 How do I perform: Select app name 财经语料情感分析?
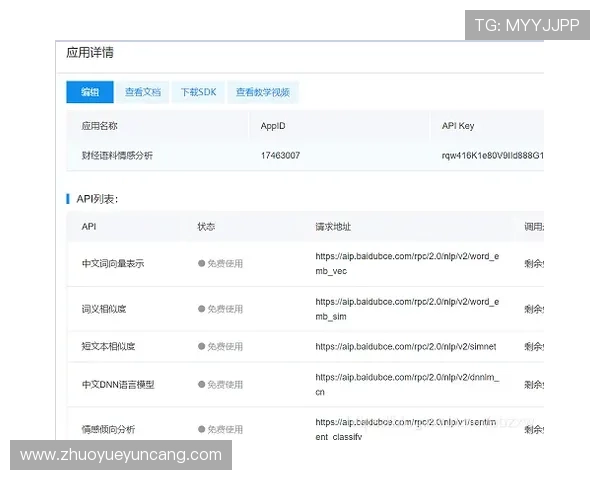pos(117,155)
